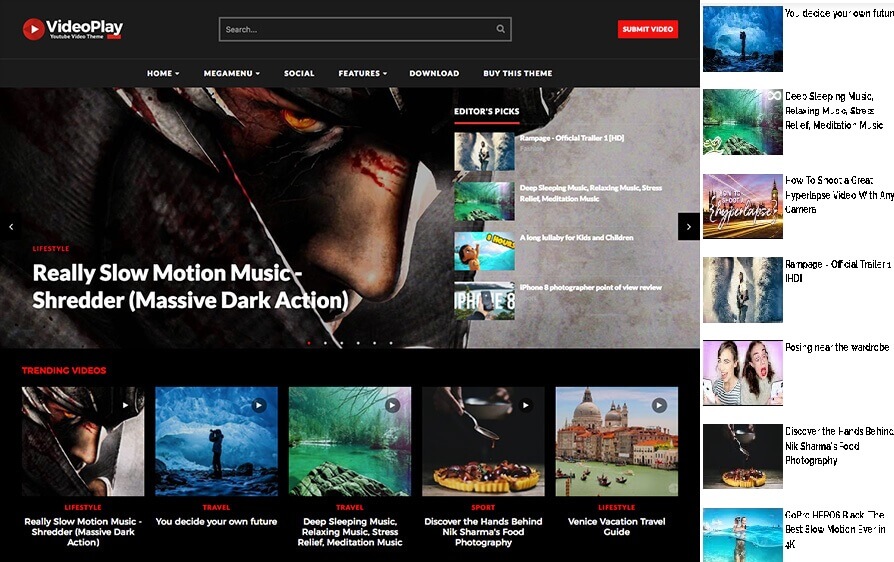Open trending title You decide your own future
Viewport: 894px width, 562px height.
click(216, 521)
